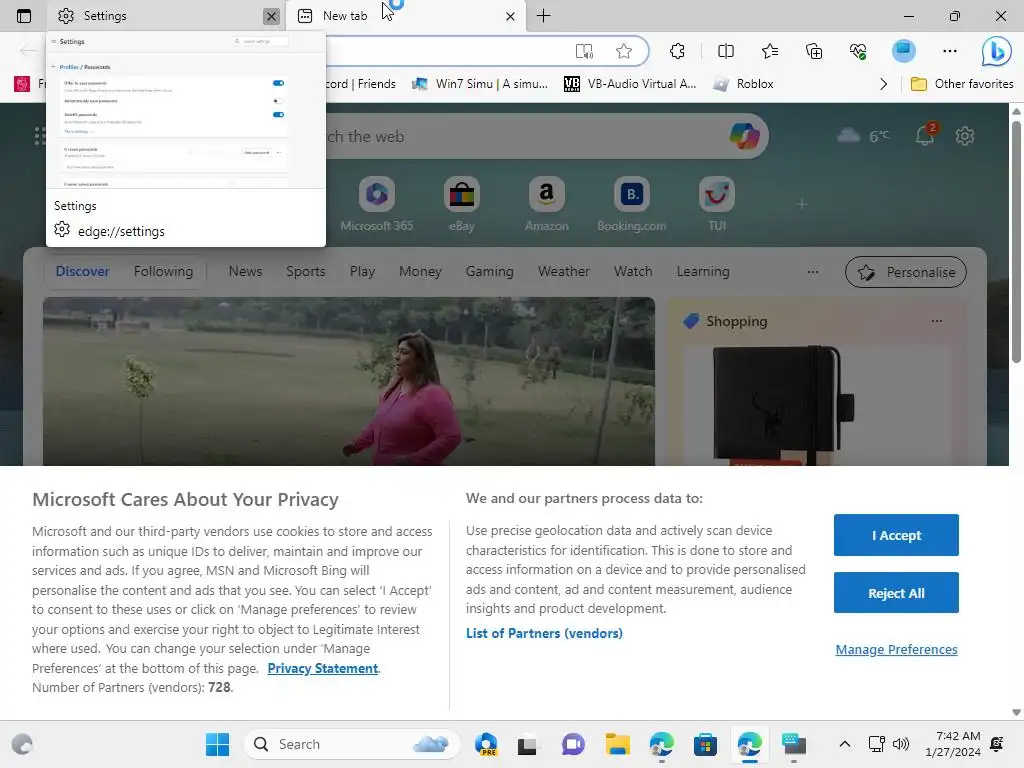Open the Windows Start button
1024x768 pixels.
pyautogui.click(x=217, y=744)
